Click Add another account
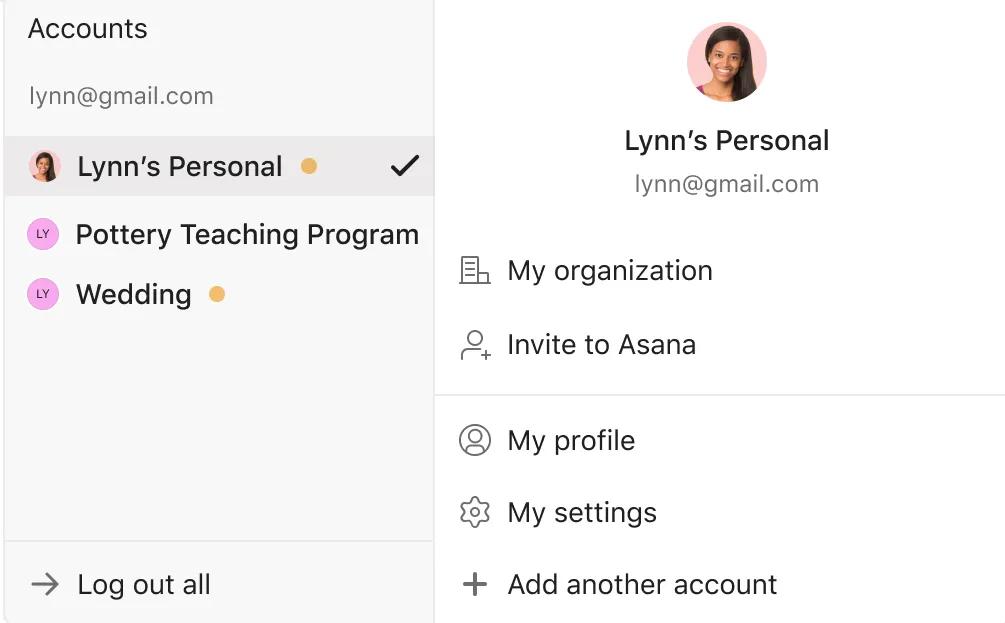The width and height of the screenshot is (1005, 623). tap(642, 585)
